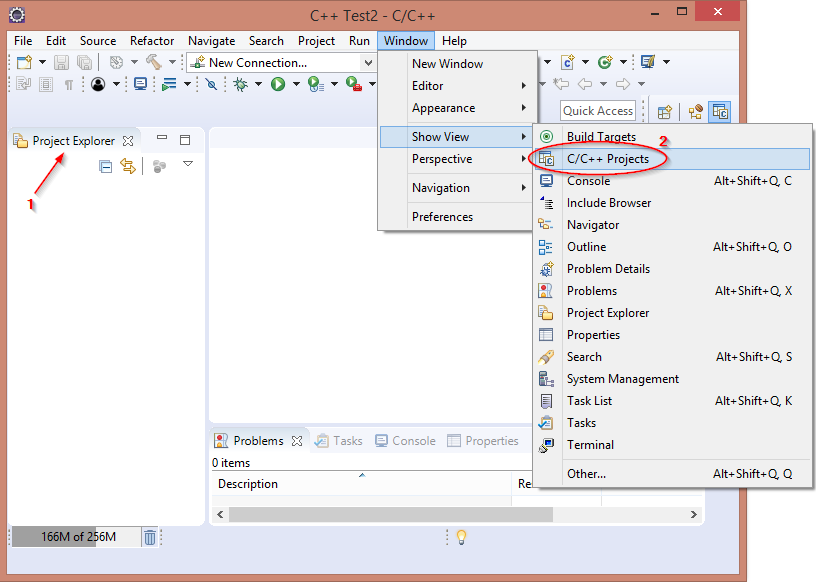Run garbage collector trash icon
816x582 pixels.
coord(149,537)
